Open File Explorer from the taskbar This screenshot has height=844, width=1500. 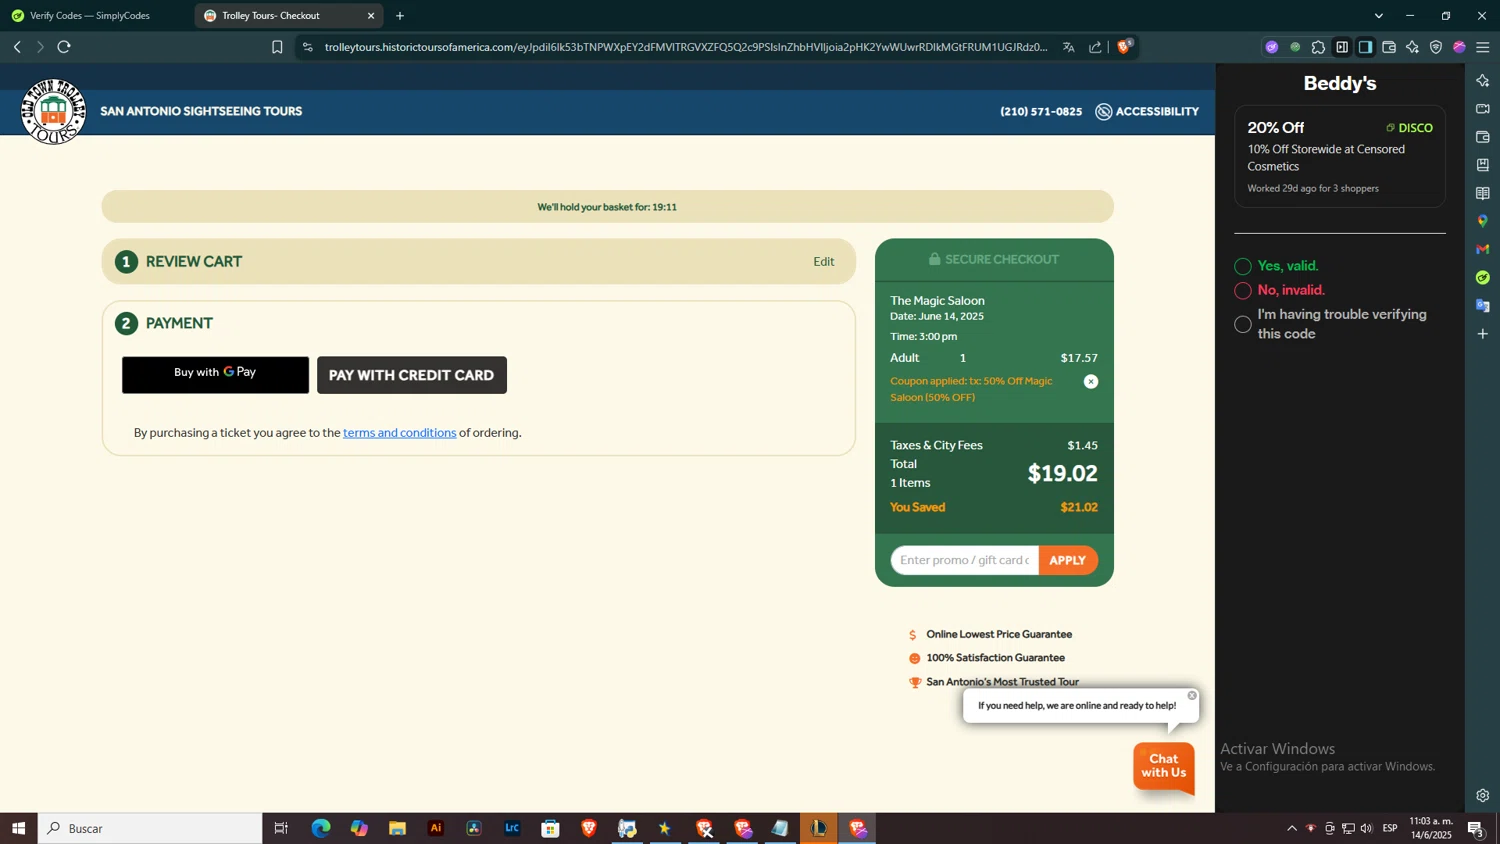pos(397,828)
